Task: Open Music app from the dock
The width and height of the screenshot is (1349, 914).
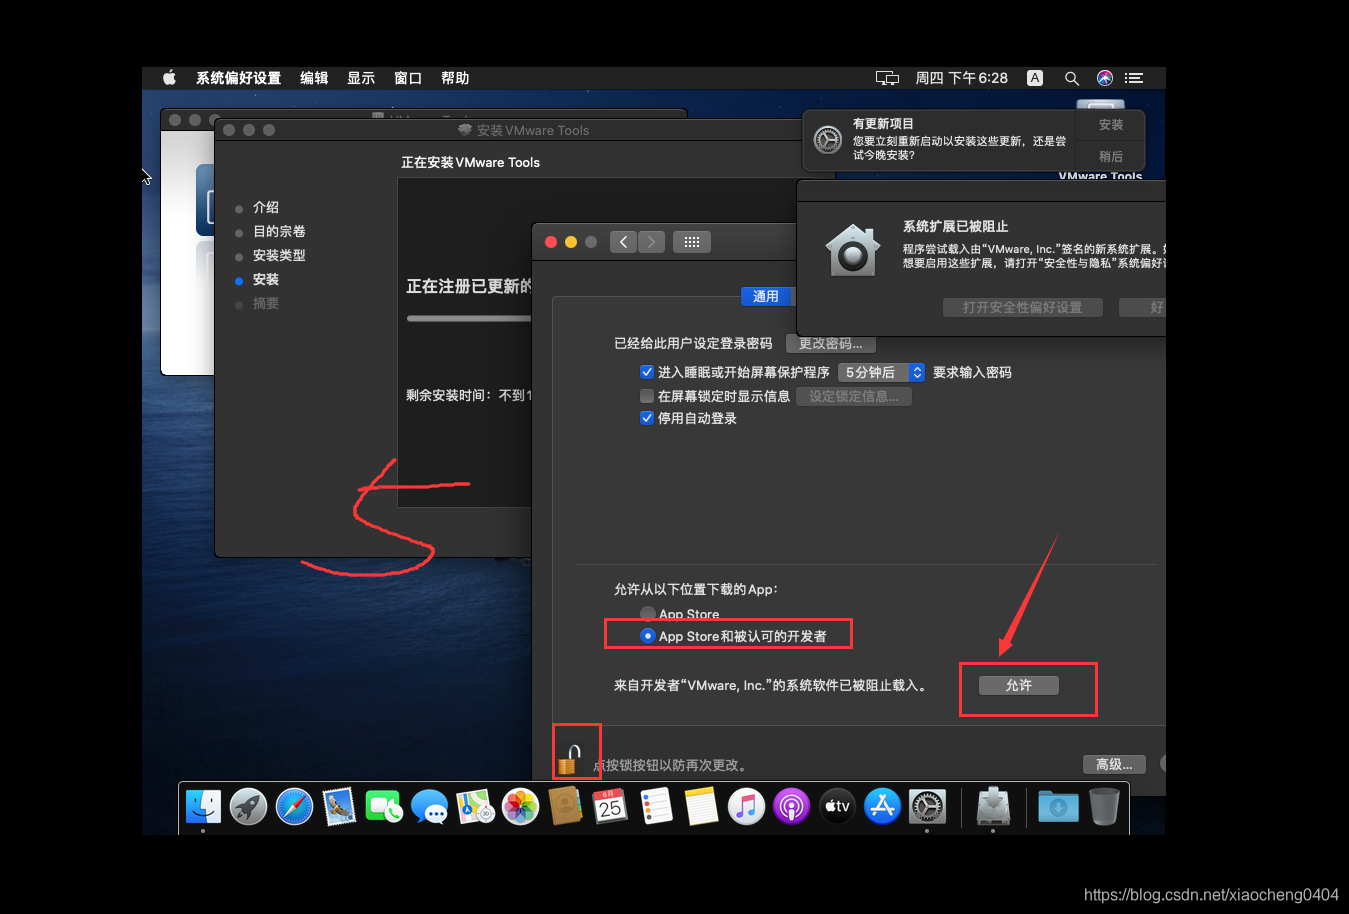Action: 746,807
